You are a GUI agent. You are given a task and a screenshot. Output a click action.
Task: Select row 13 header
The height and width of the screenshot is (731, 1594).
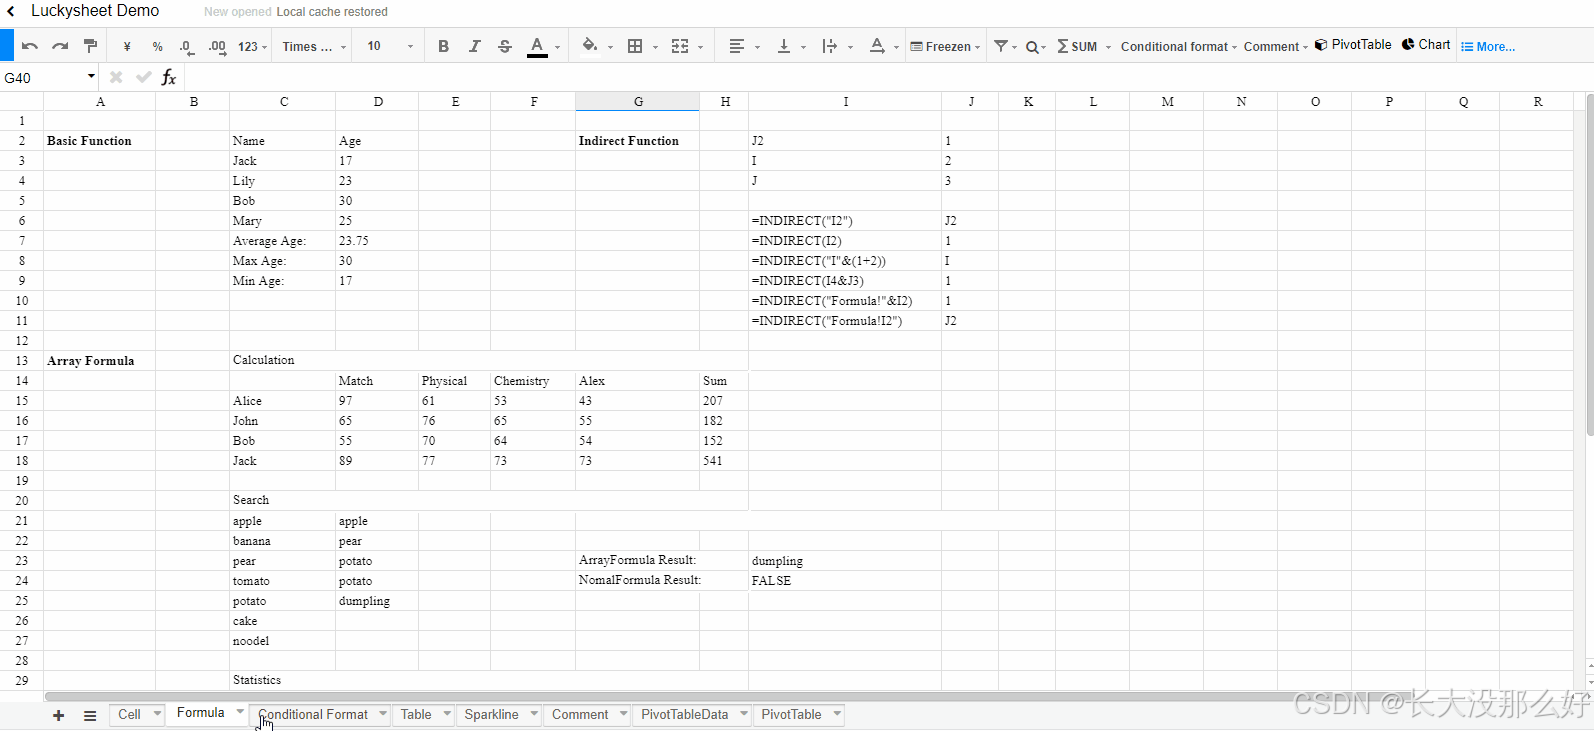[x=22, y=361]
